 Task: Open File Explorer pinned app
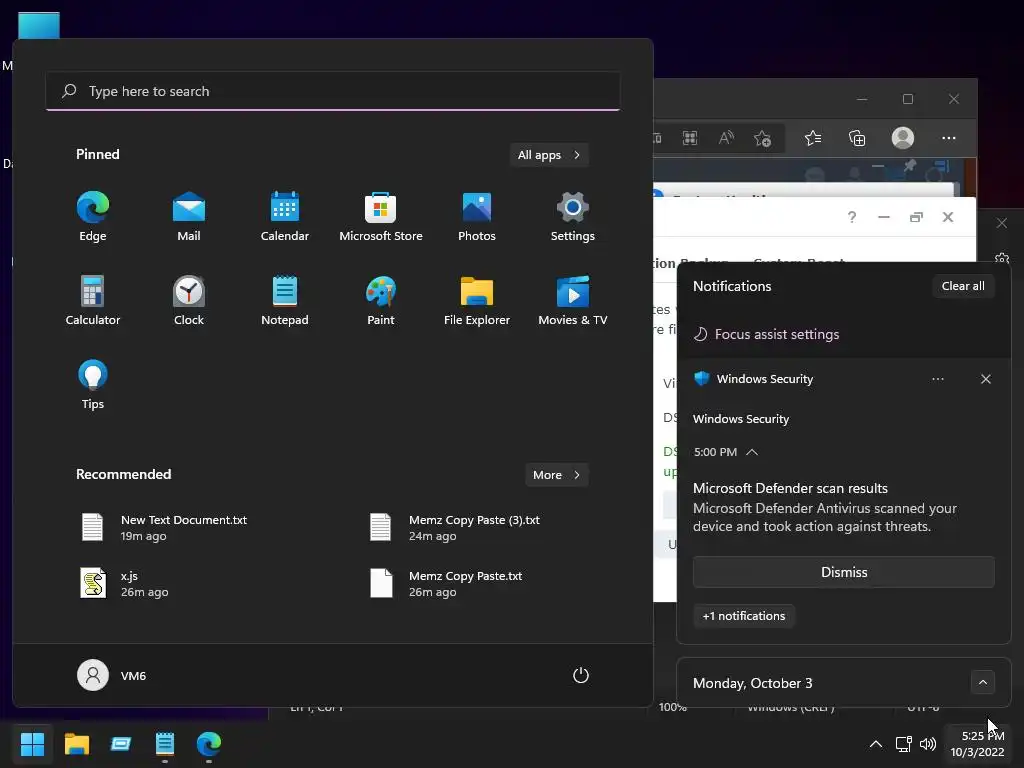pyautogui.click(x=477, y=301)
